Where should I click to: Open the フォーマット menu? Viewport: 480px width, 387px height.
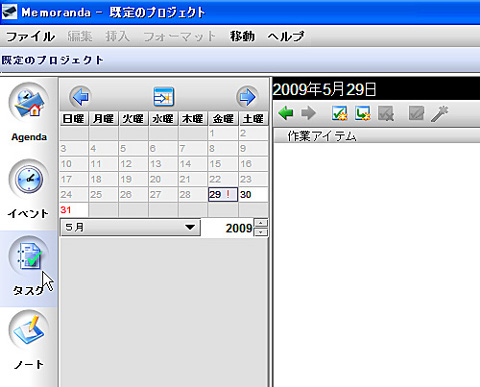point(180,36)
